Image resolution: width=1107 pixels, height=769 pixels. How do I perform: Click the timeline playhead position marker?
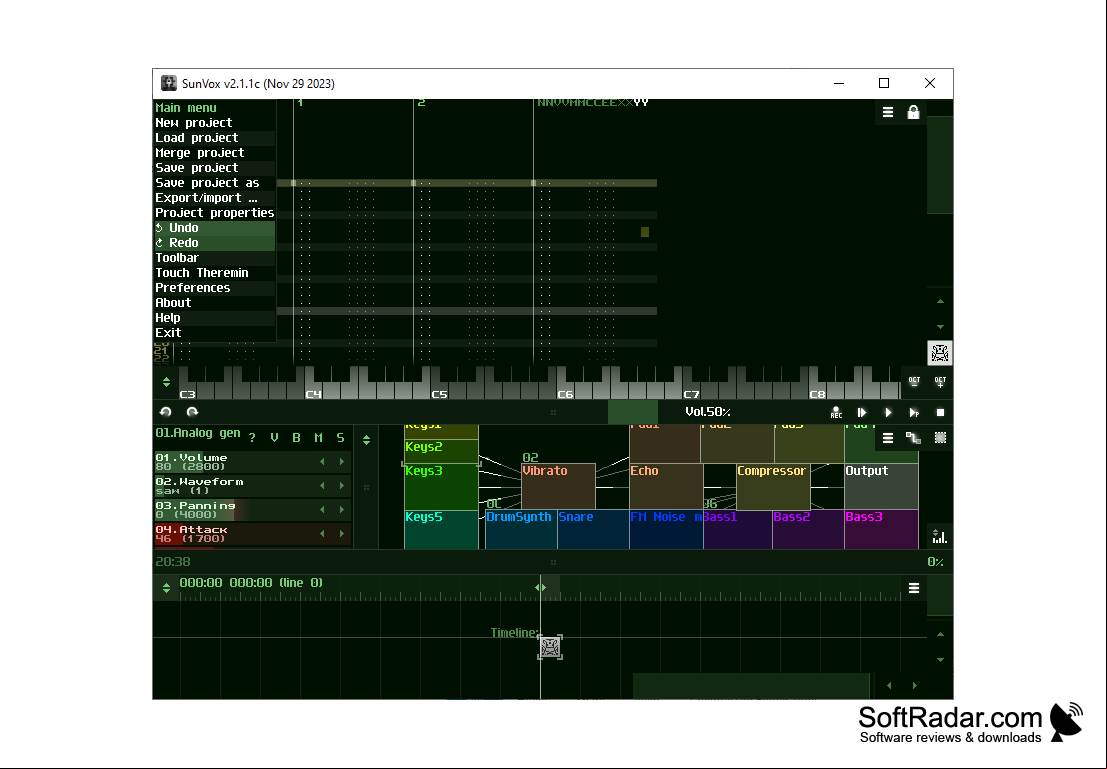(x=540, y=588)
